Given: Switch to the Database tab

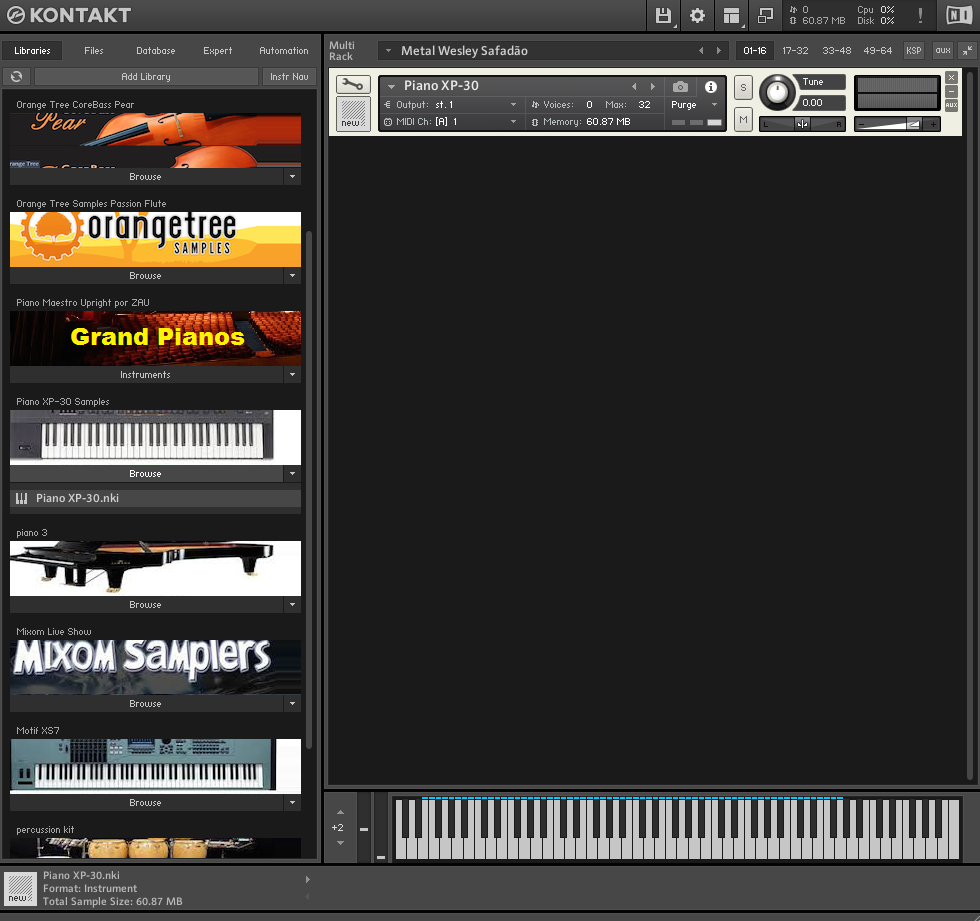Looking at the screenshot, I should [156, 51].
